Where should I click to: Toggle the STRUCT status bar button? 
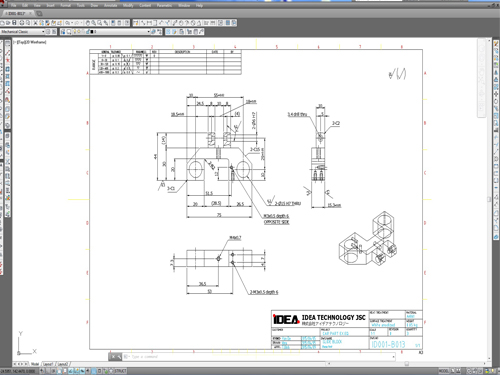coord(120,371)
